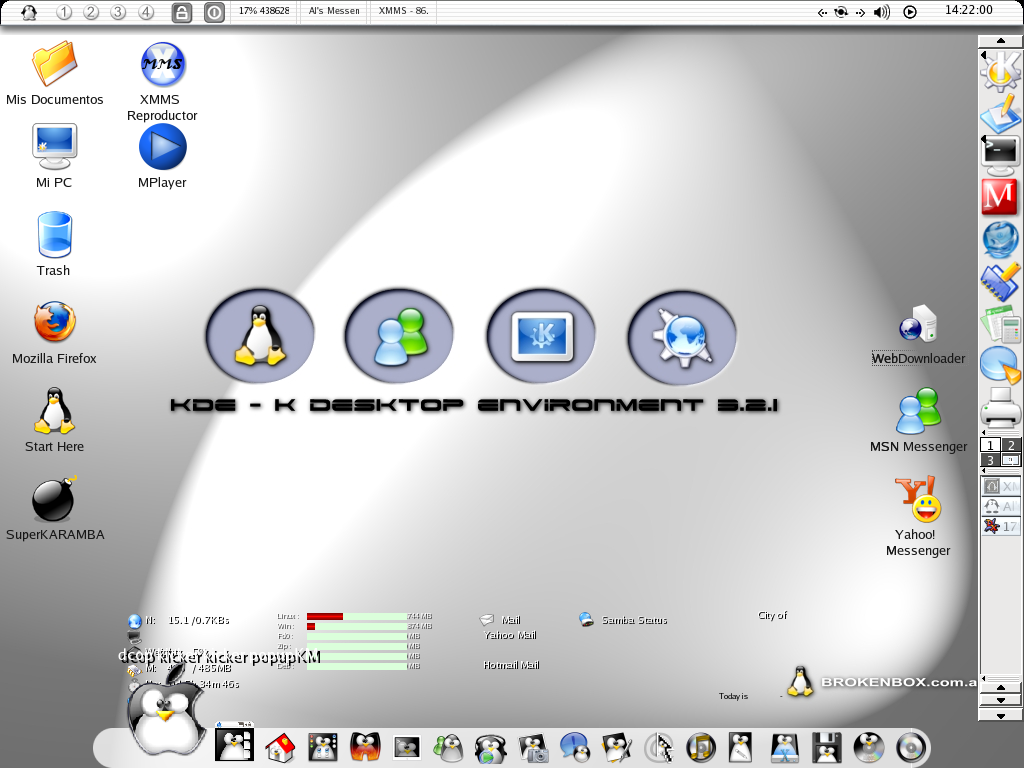Open the spreadsheet calculator icon in side panel
Image resolution: width=1024 pixels, height=768 pixels.
tap(1000, 325)
